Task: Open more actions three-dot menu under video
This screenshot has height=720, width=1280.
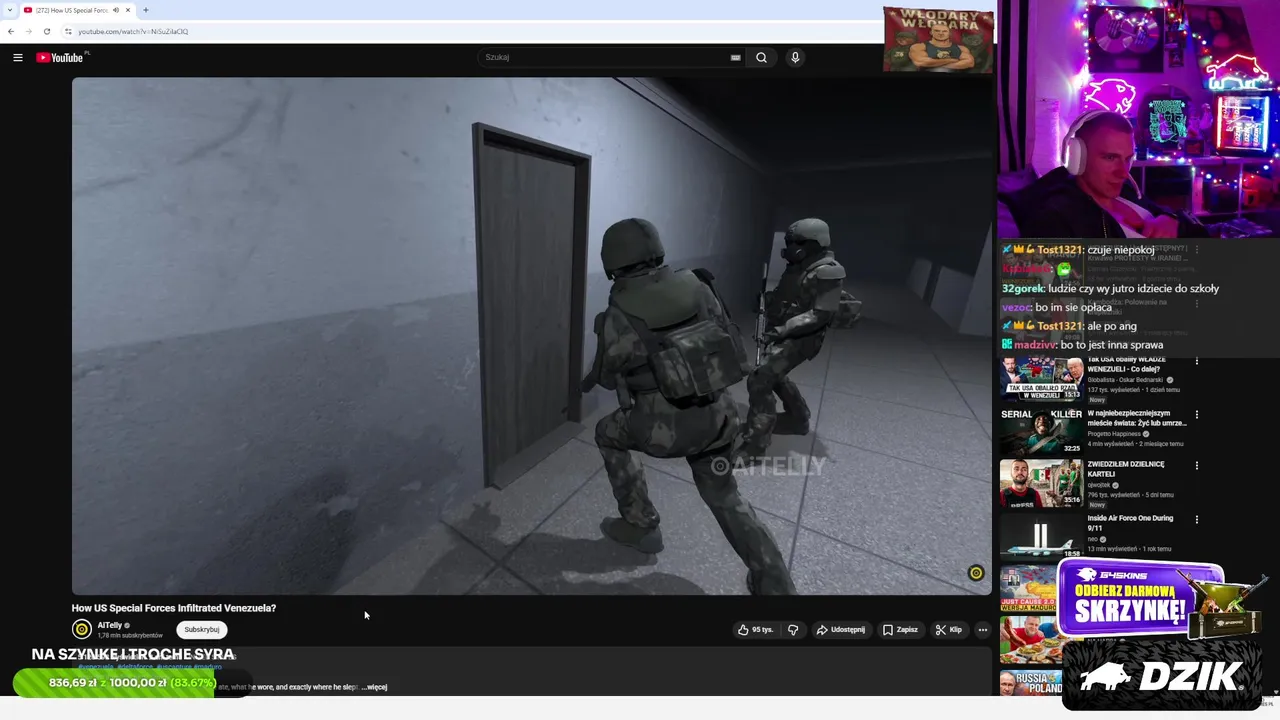Action: click(x=982, y=630)
